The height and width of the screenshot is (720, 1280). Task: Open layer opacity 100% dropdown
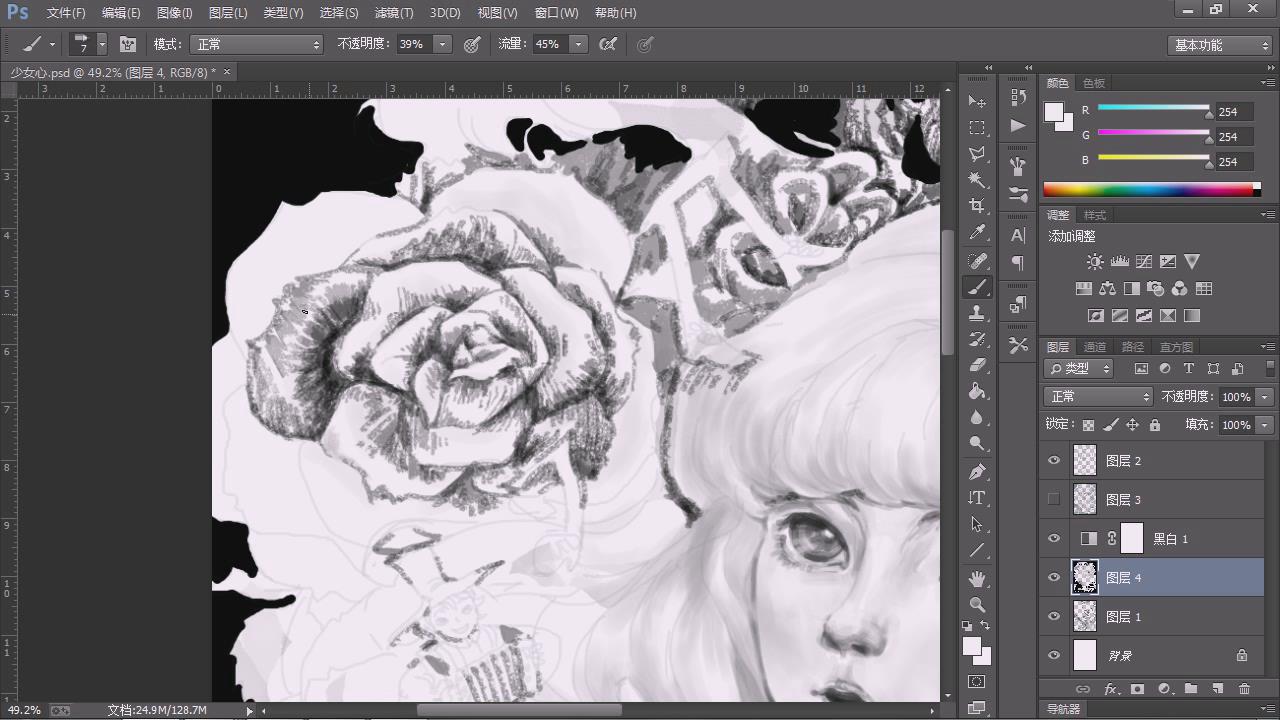[1265, 397]
